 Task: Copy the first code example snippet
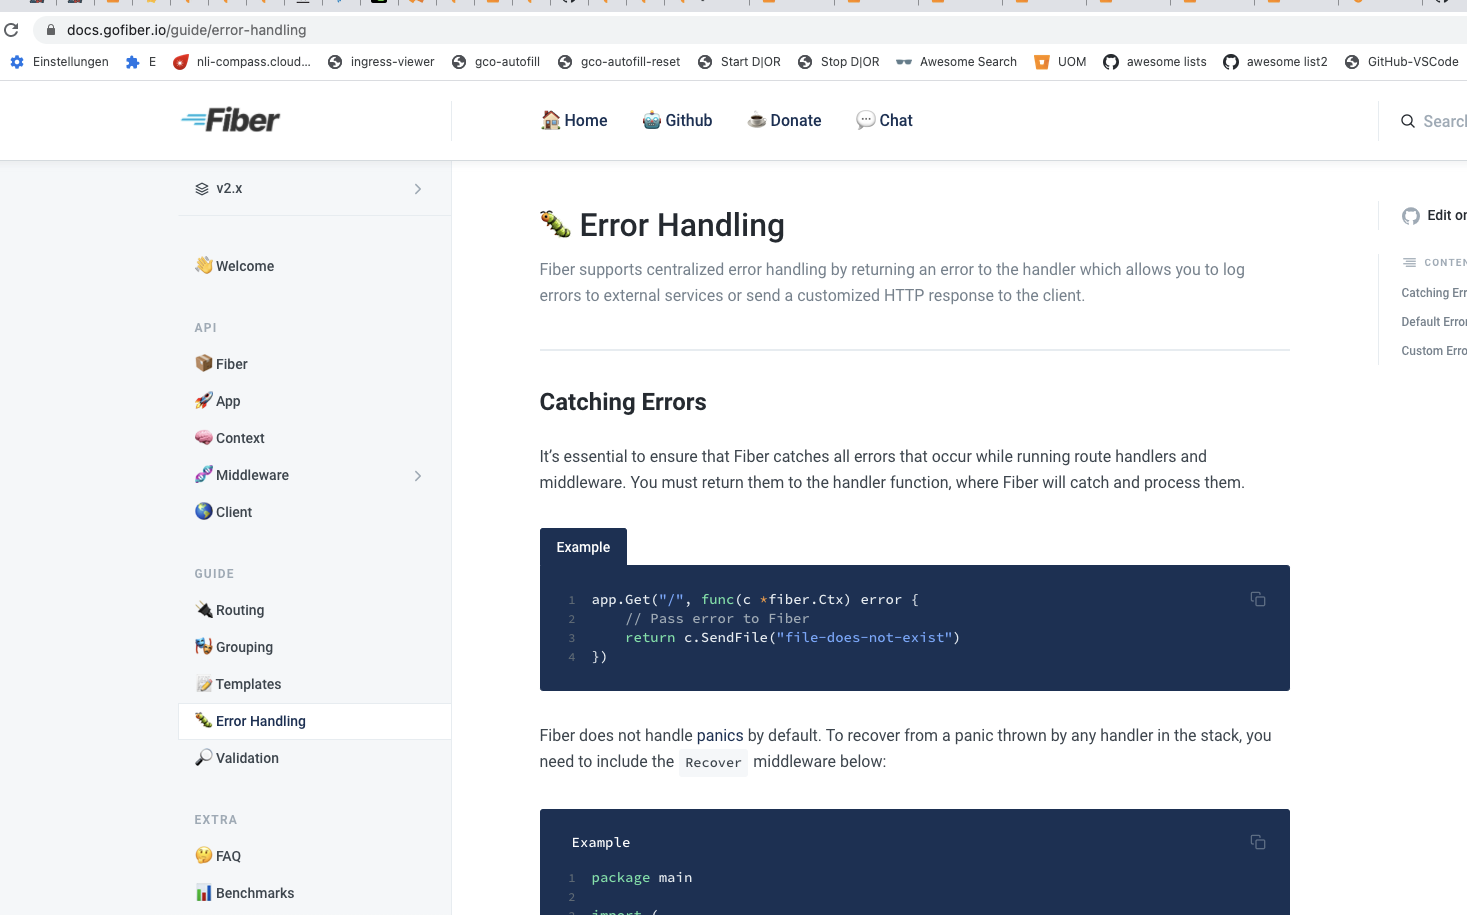point(1257,598)
